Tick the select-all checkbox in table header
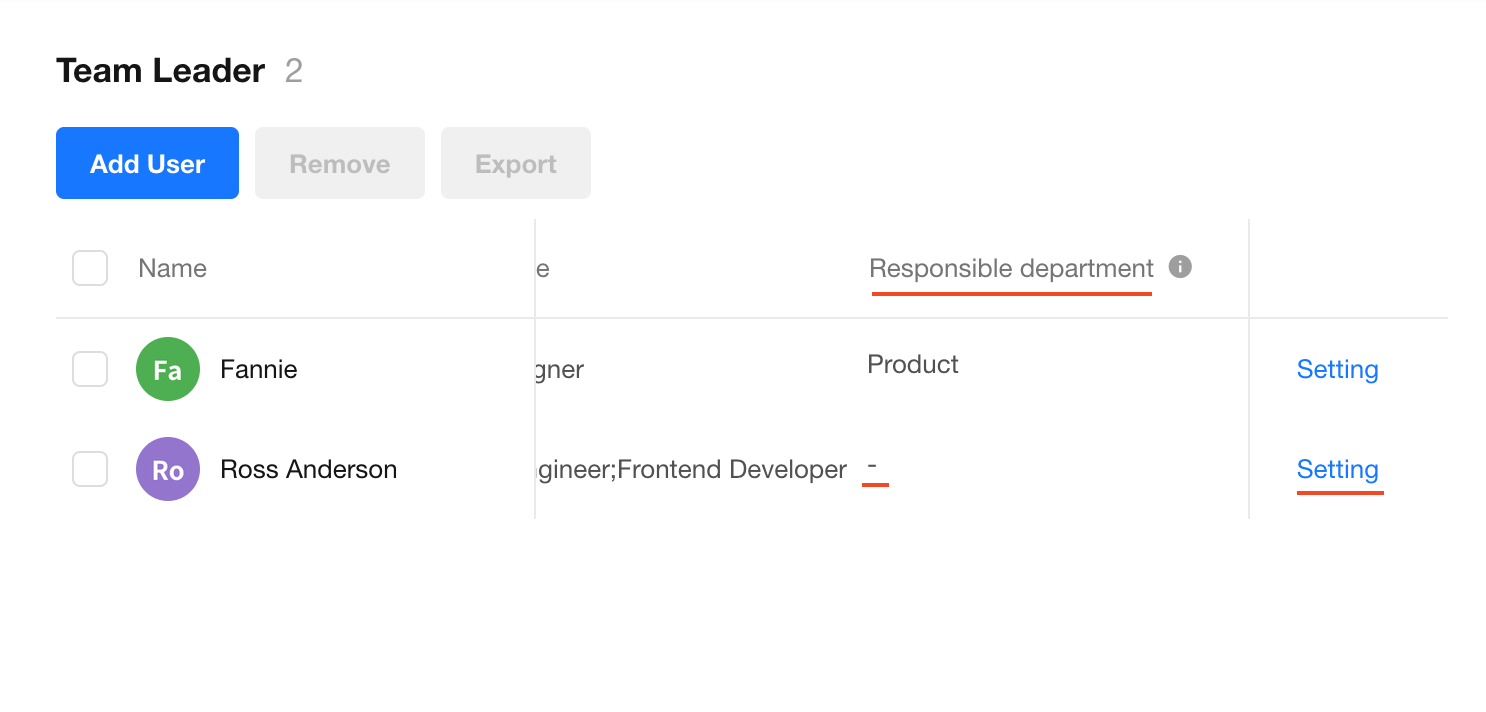Screen dimensions: 1486x712 coord(90,268)
